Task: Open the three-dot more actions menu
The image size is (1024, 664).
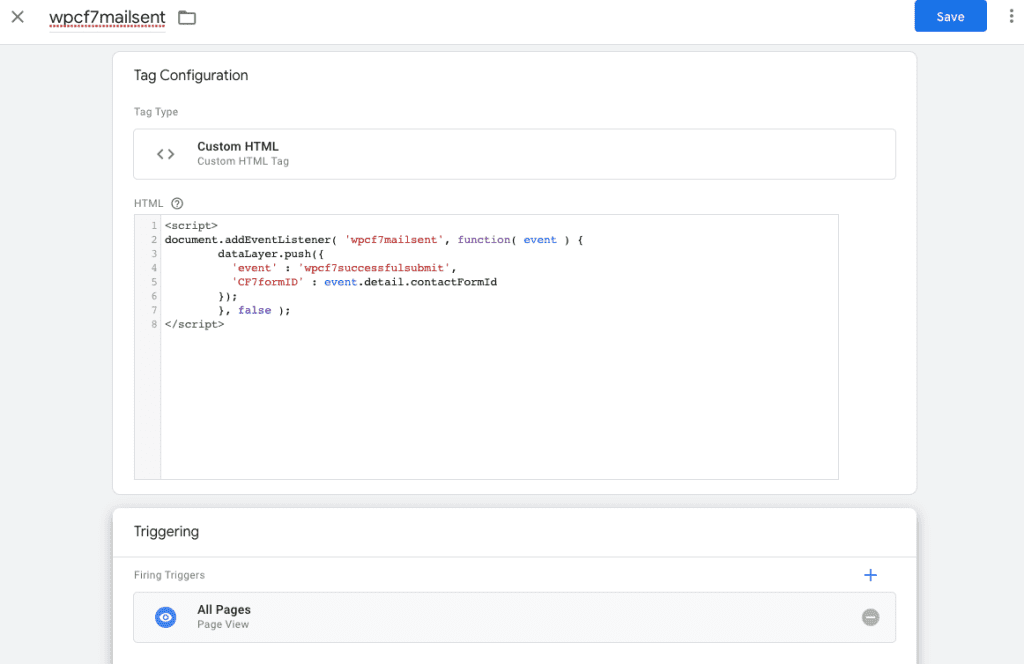Action: pos(1011,16)
